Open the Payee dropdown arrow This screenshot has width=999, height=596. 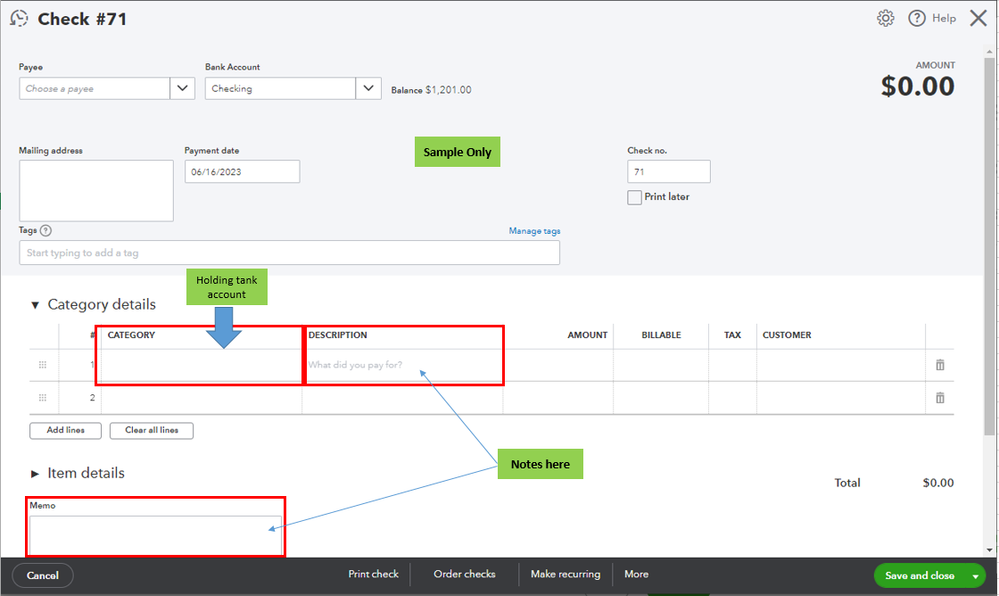pos(182,88)
